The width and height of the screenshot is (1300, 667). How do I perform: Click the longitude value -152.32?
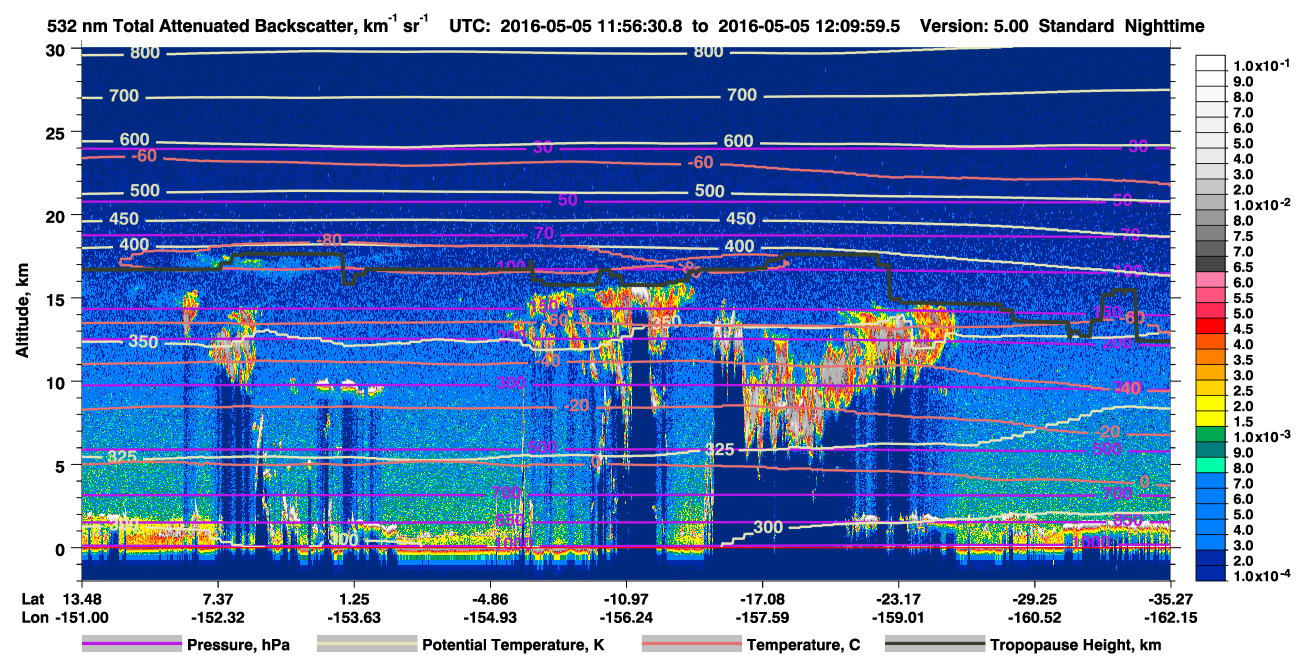pos(217,617)
